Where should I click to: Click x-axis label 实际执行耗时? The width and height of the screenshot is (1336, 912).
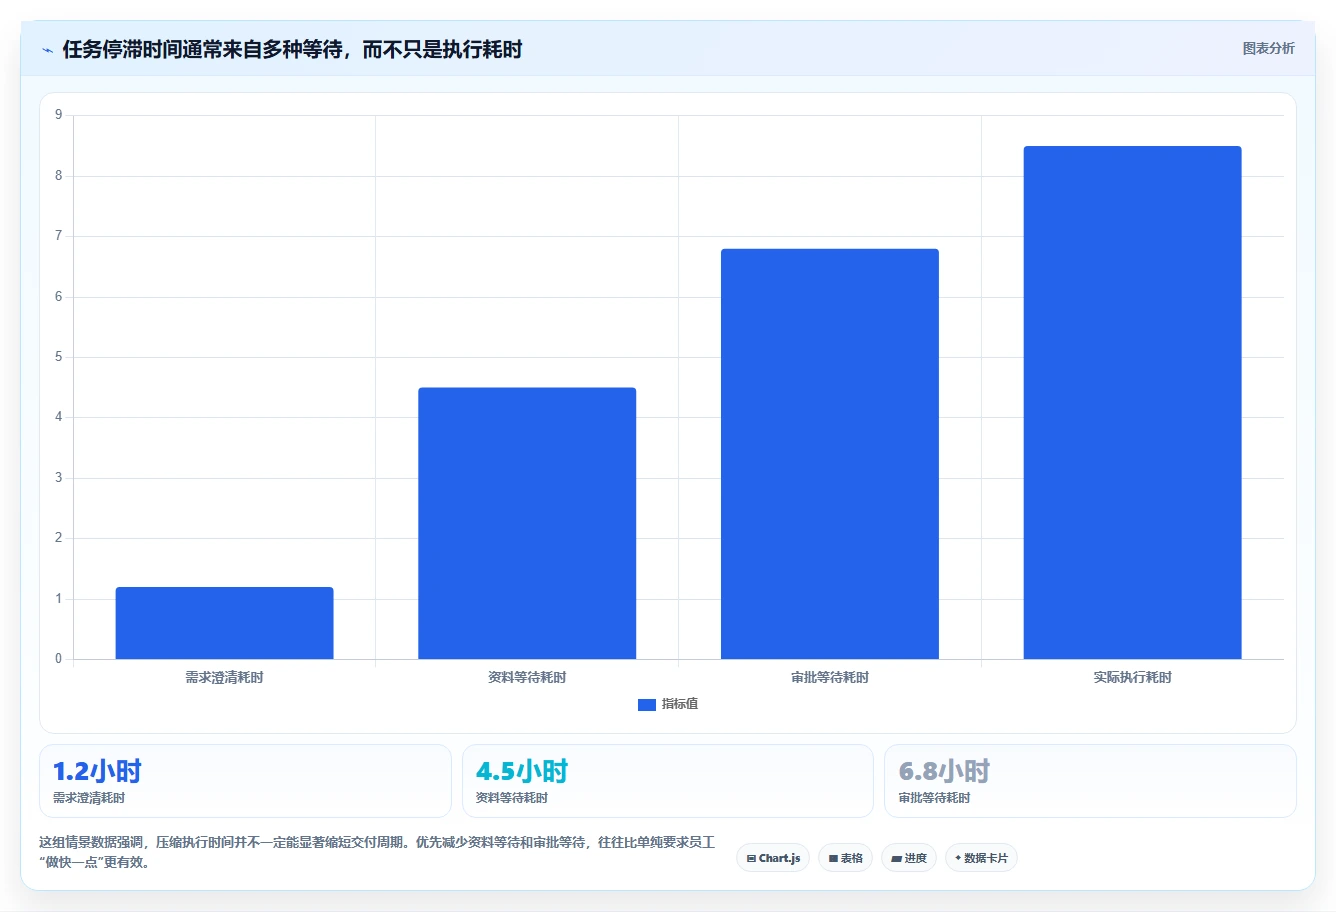(1132, 678)
